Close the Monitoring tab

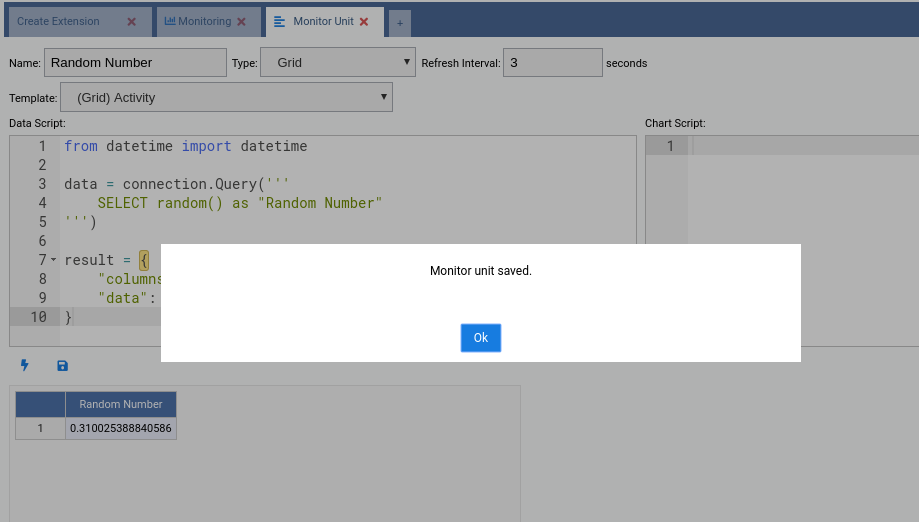click(x=241, y=22)
